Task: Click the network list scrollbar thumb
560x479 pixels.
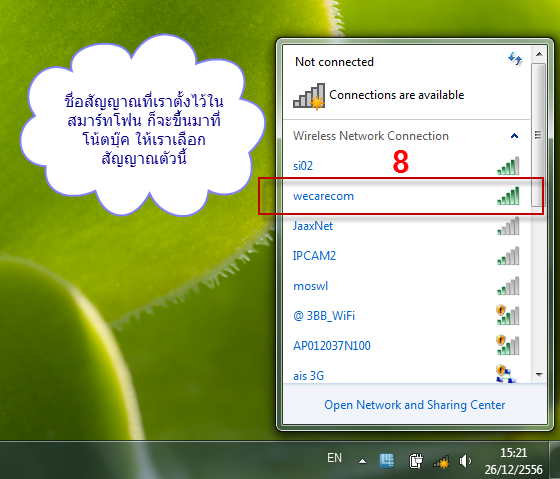Action: [538, 135]
